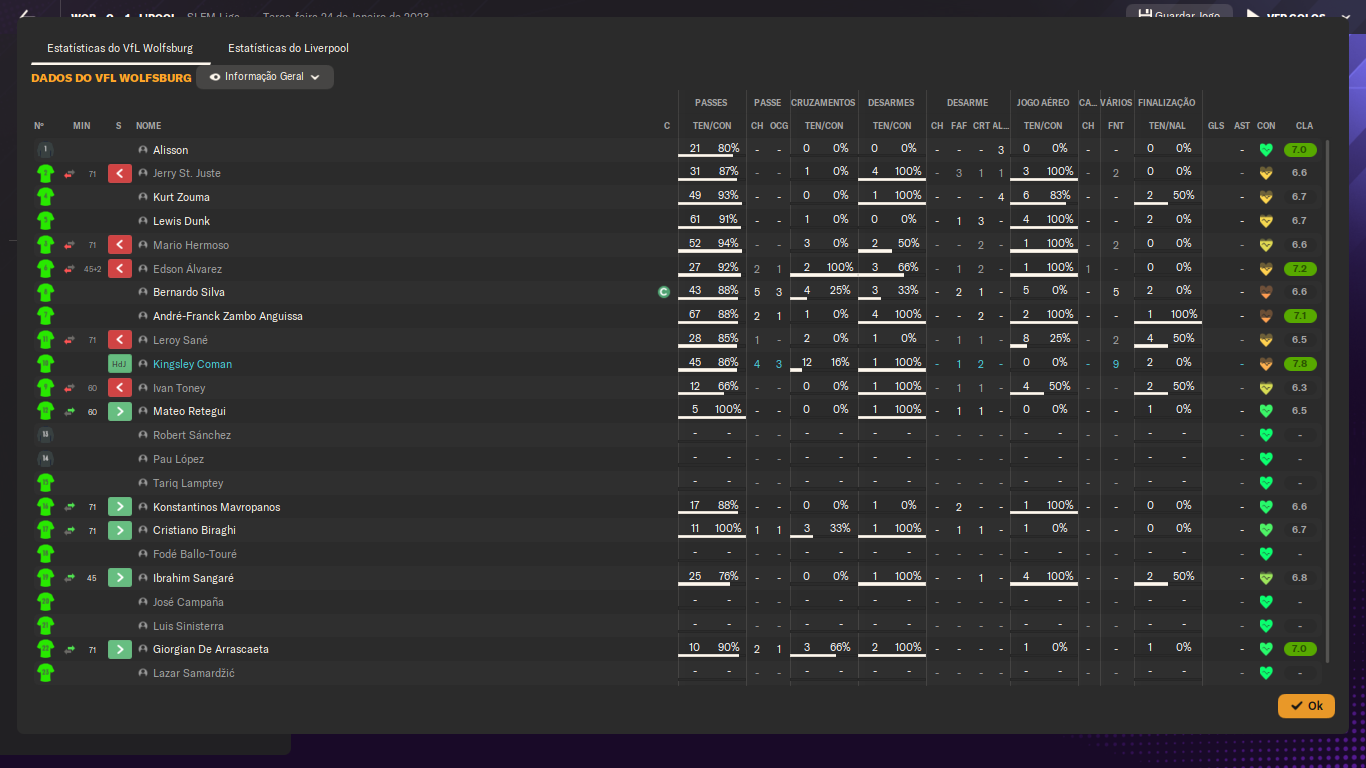Click the person icon beside Tariq Lamptey
Screen dimensions: 1366x768
click(x=143, y=483)
